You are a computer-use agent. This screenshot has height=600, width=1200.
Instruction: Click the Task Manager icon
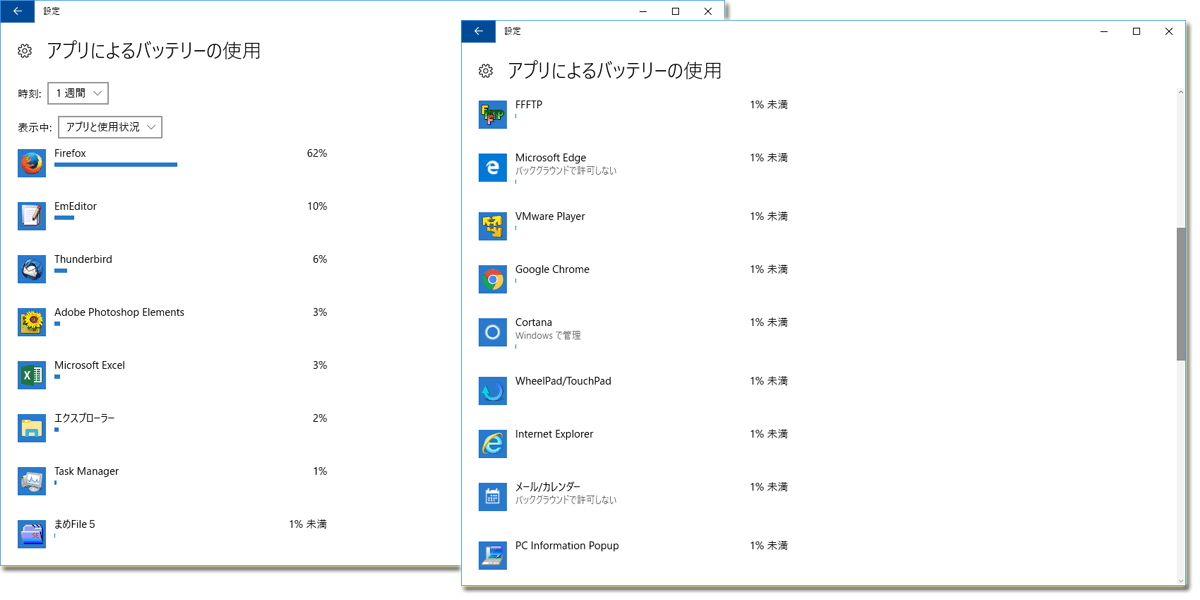(32, 481)
